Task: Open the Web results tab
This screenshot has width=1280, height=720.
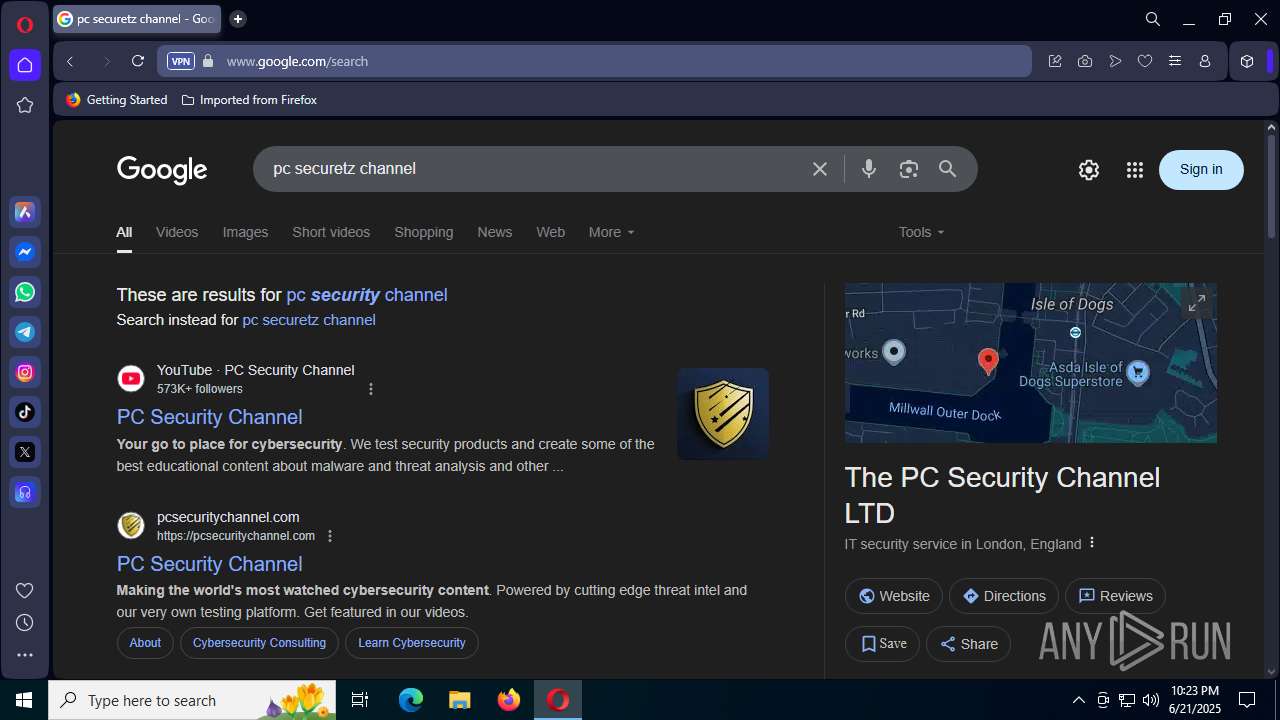Action: (550, 232)
